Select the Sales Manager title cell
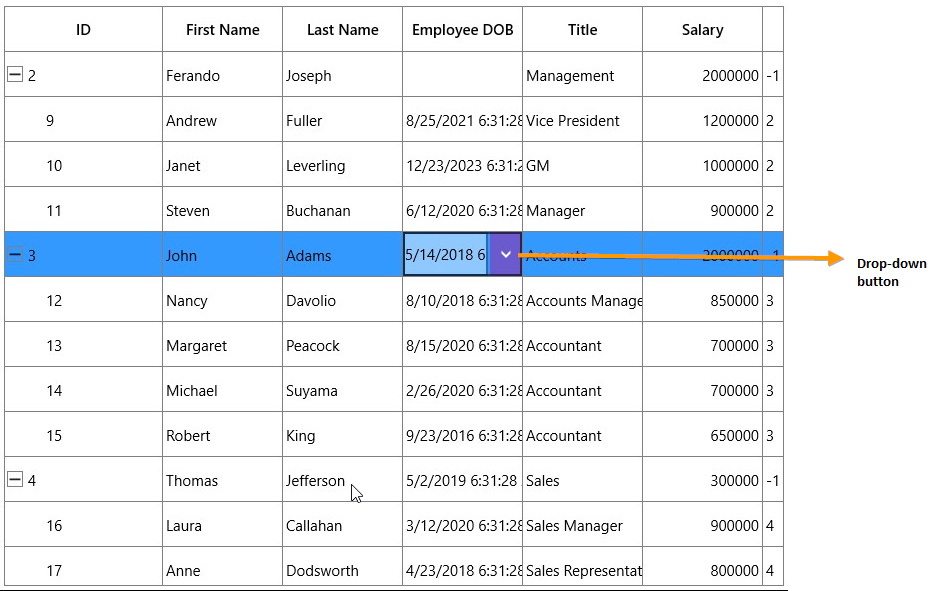The width and height of the screenshot is (935, 591). pos(582,524)
